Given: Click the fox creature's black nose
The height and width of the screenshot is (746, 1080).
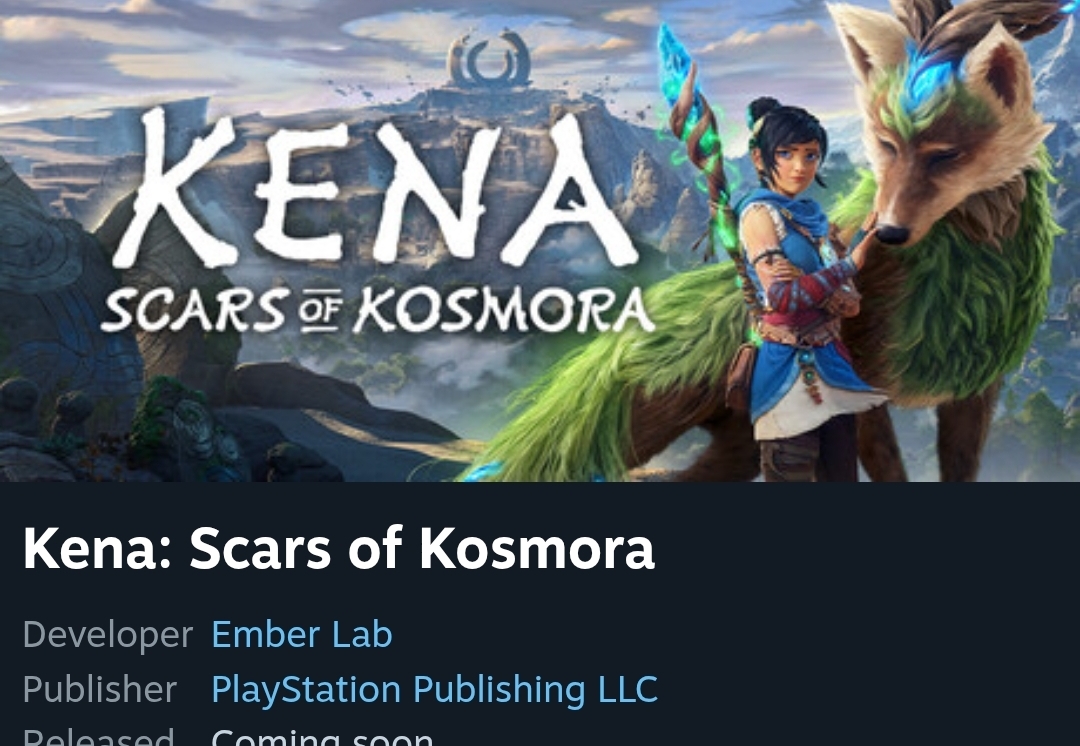Looking at the screenshot, I should pos(892,235).
